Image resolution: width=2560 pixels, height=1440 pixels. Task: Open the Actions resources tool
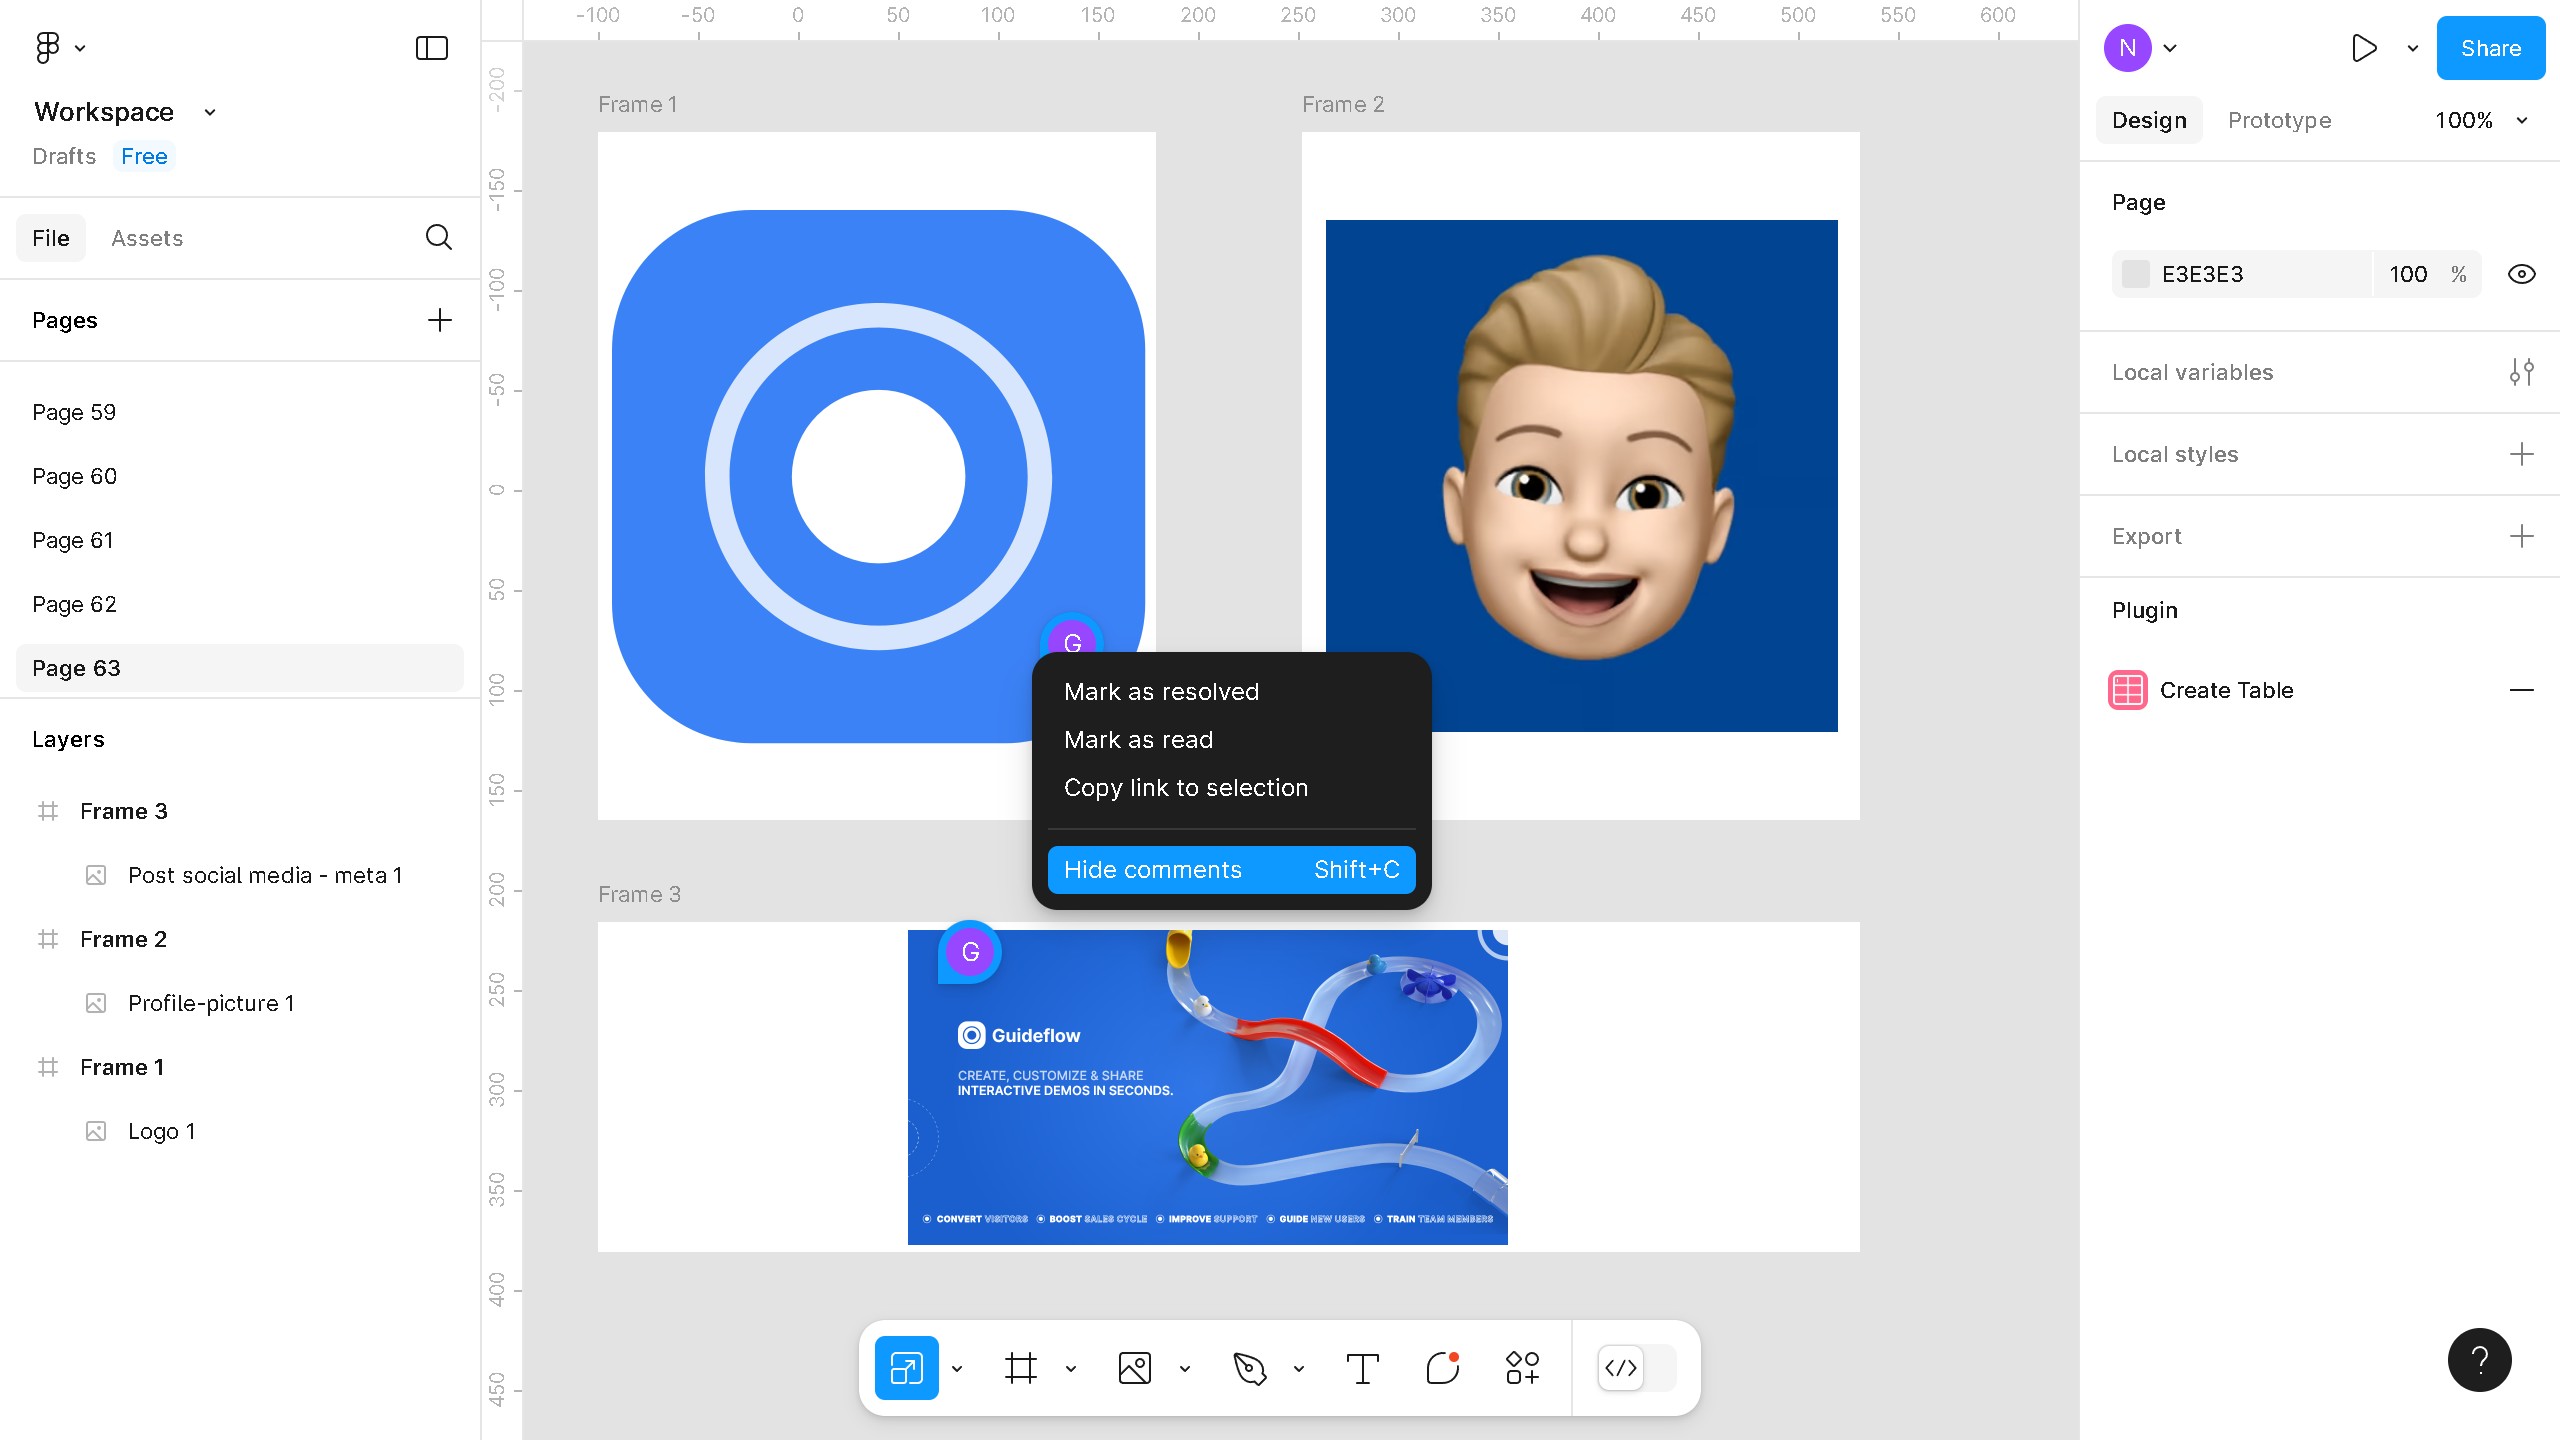[1522, 1368]
